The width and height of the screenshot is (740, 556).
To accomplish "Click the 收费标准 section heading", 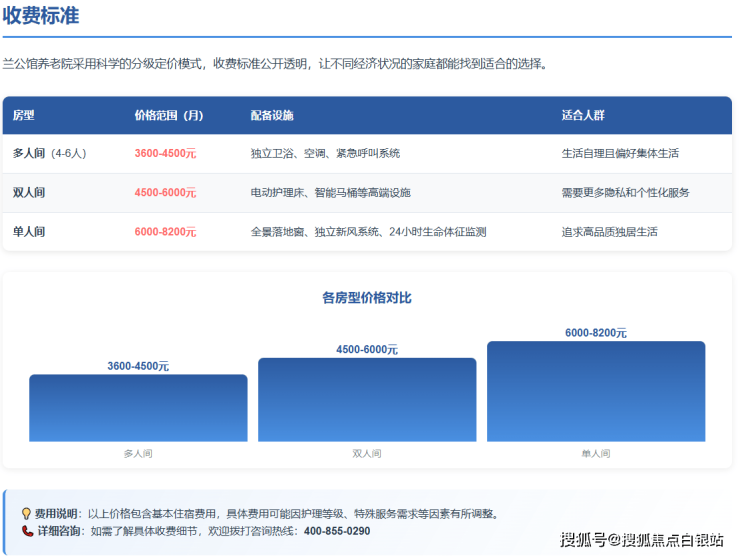I will tap(41, 16).
